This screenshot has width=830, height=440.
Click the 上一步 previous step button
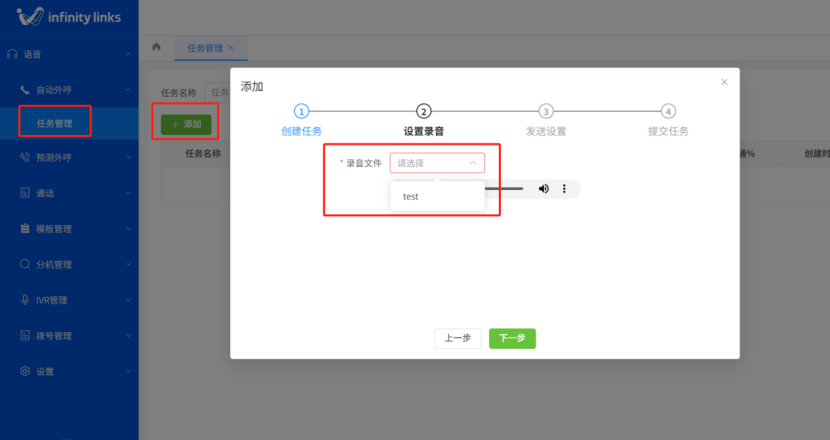click(x=458, y=338)
